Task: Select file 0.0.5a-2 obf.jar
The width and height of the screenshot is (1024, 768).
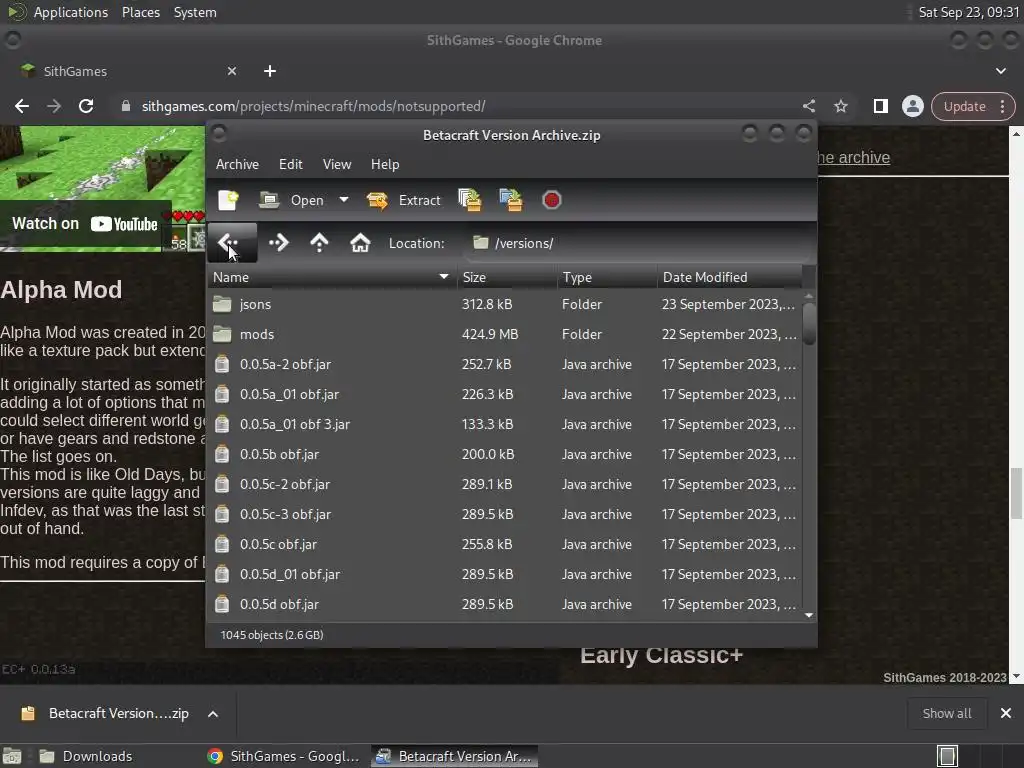Action: tap(504, 364)
